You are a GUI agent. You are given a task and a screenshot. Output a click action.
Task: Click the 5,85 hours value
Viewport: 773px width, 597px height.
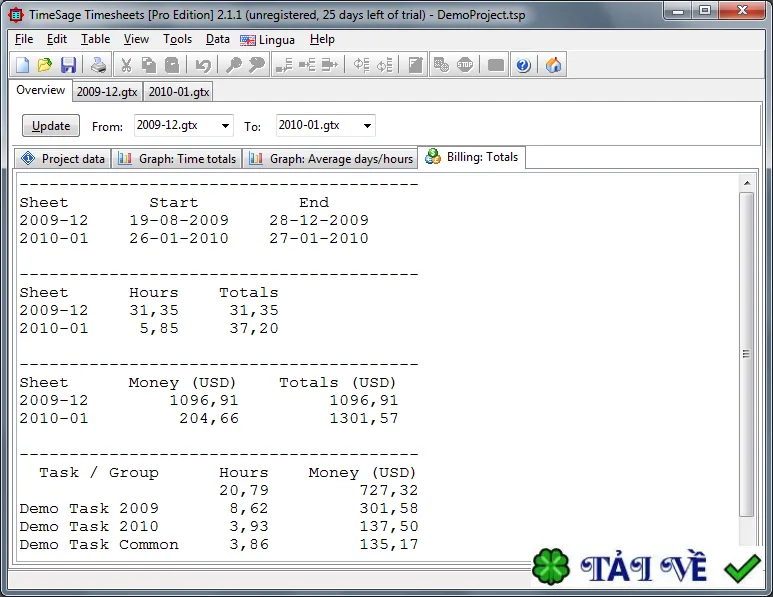[159, 328]
